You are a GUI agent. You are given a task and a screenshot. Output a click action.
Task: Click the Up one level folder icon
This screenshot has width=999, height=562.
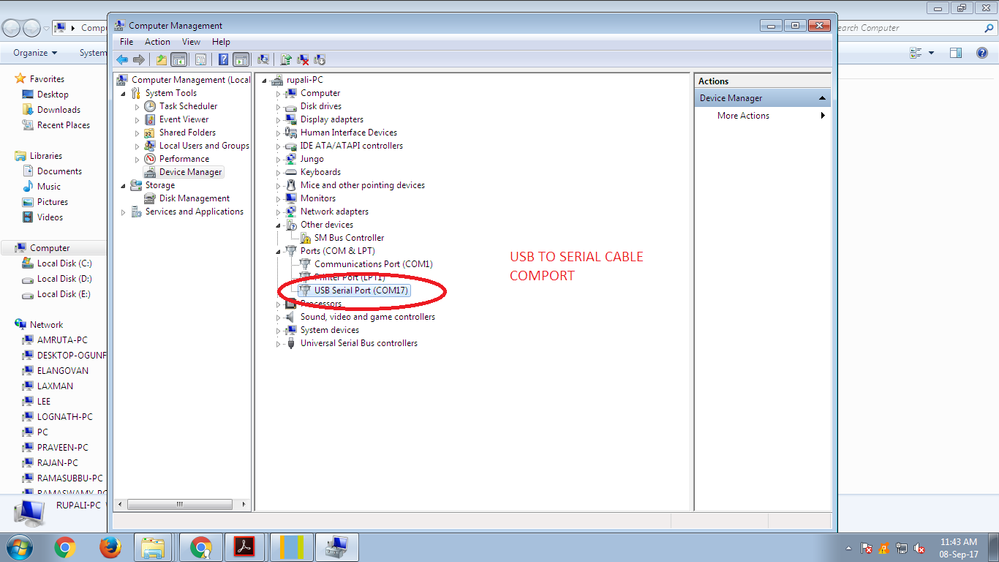(x=161, y=60)
